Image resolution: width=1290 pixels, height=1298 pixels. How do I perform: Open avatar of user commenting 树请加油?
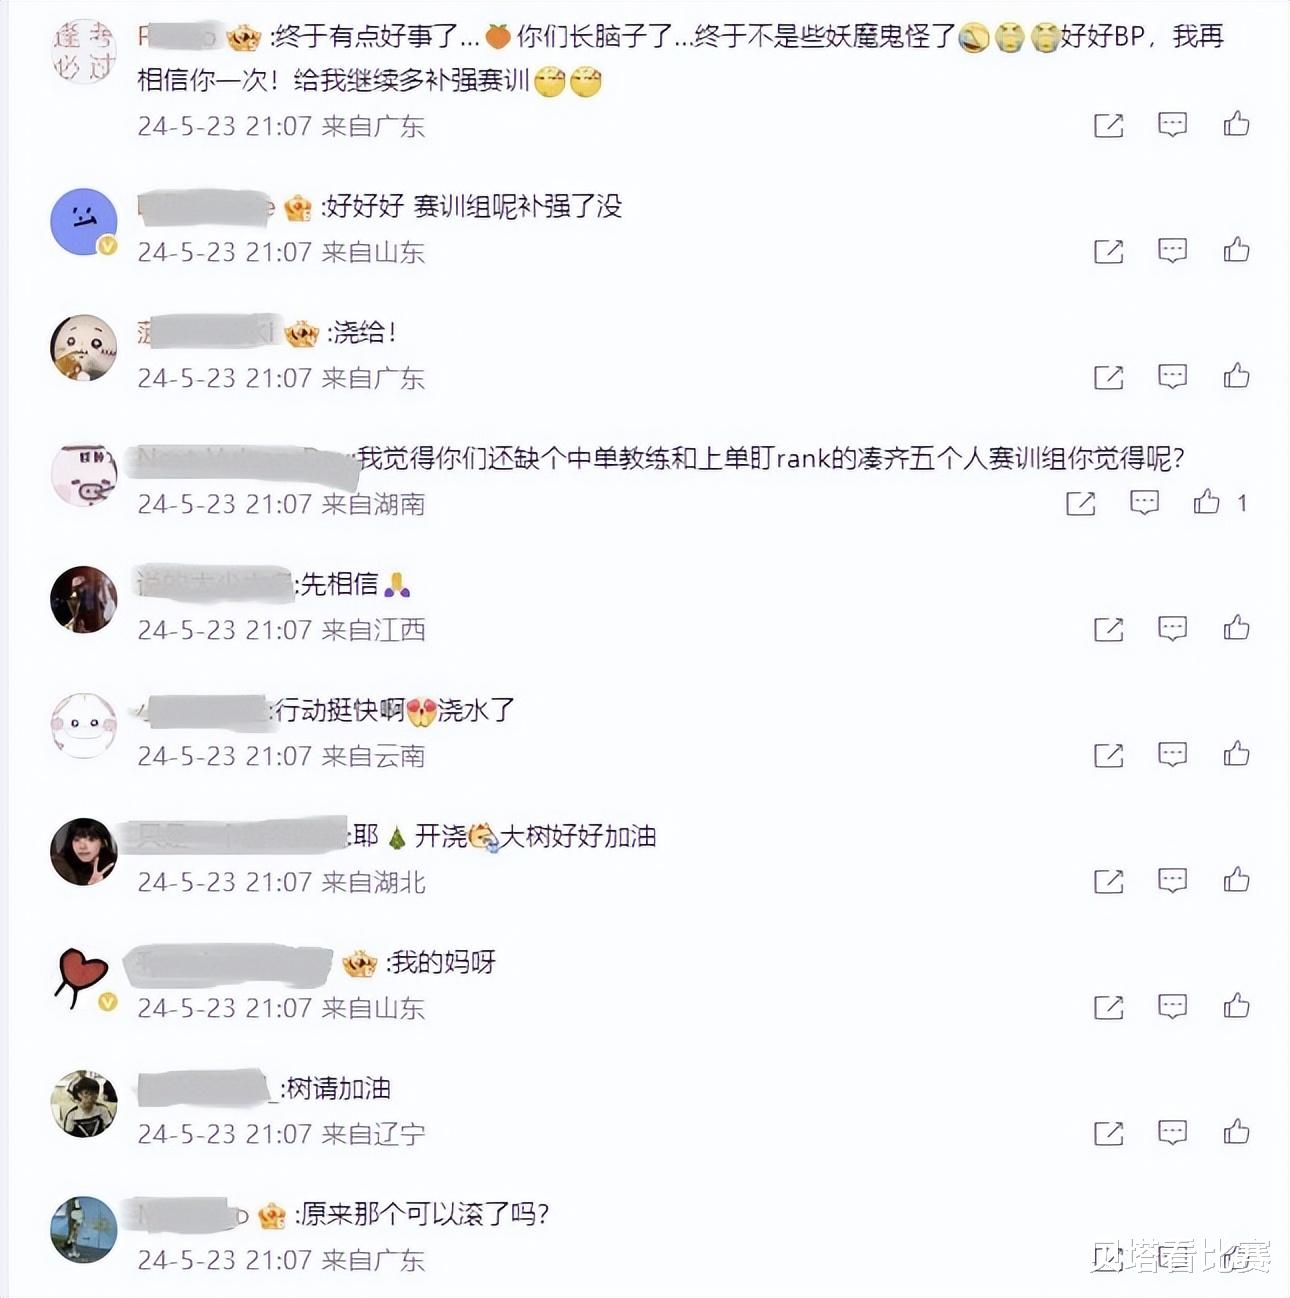tap(84, 1103)
